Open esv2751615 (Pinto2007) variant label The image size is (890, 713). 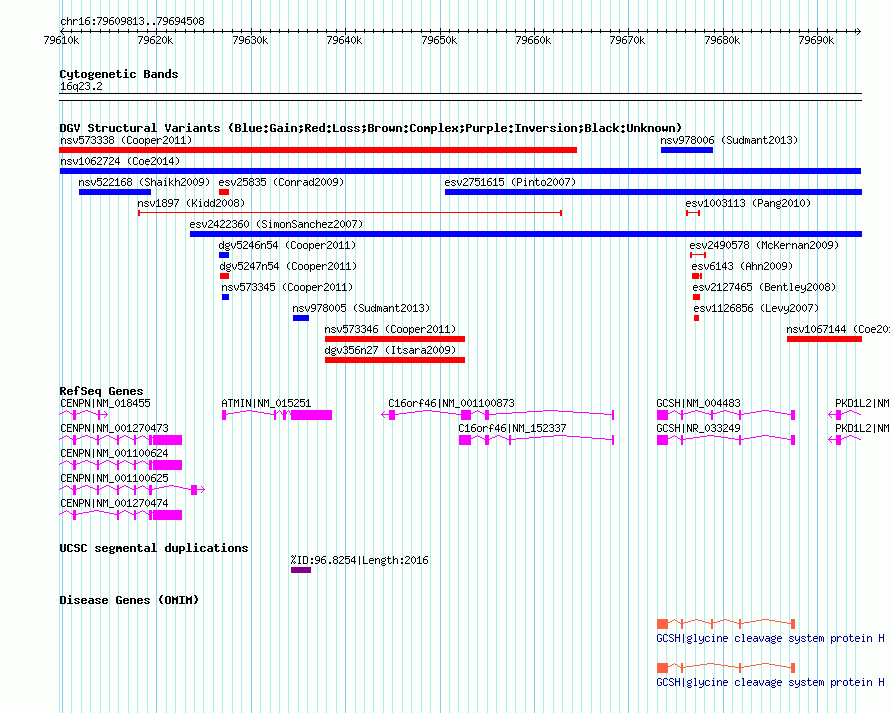[510, 182]
